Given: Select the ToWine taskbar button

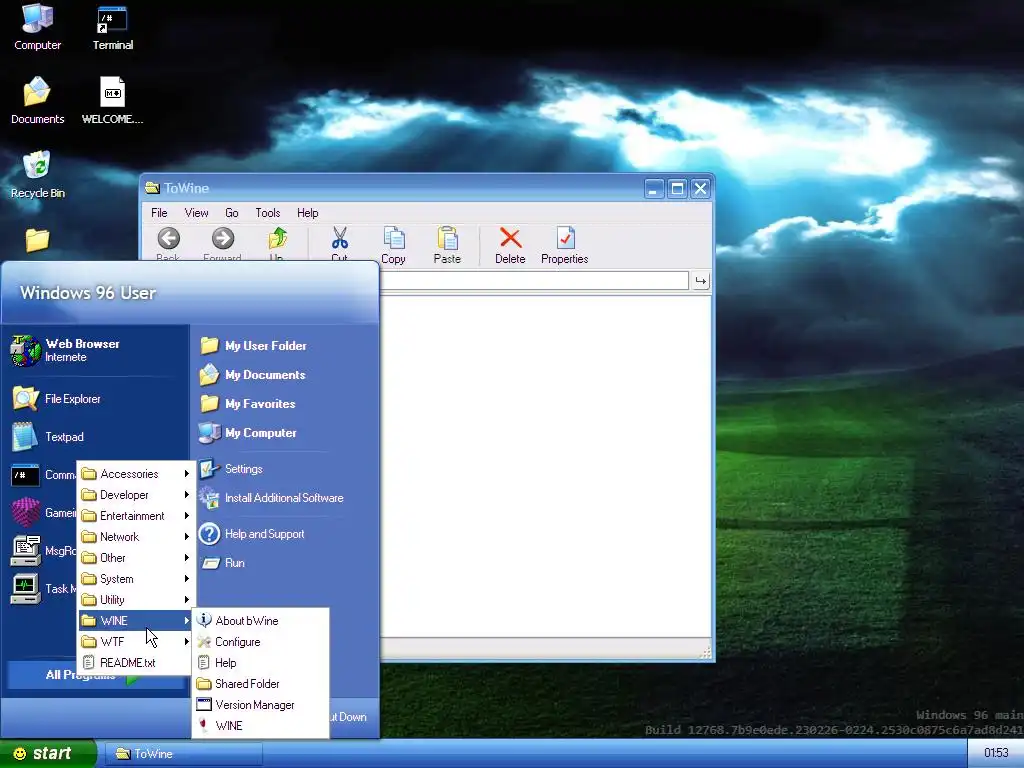Looking at the screenshot, I should coord(184,754).
